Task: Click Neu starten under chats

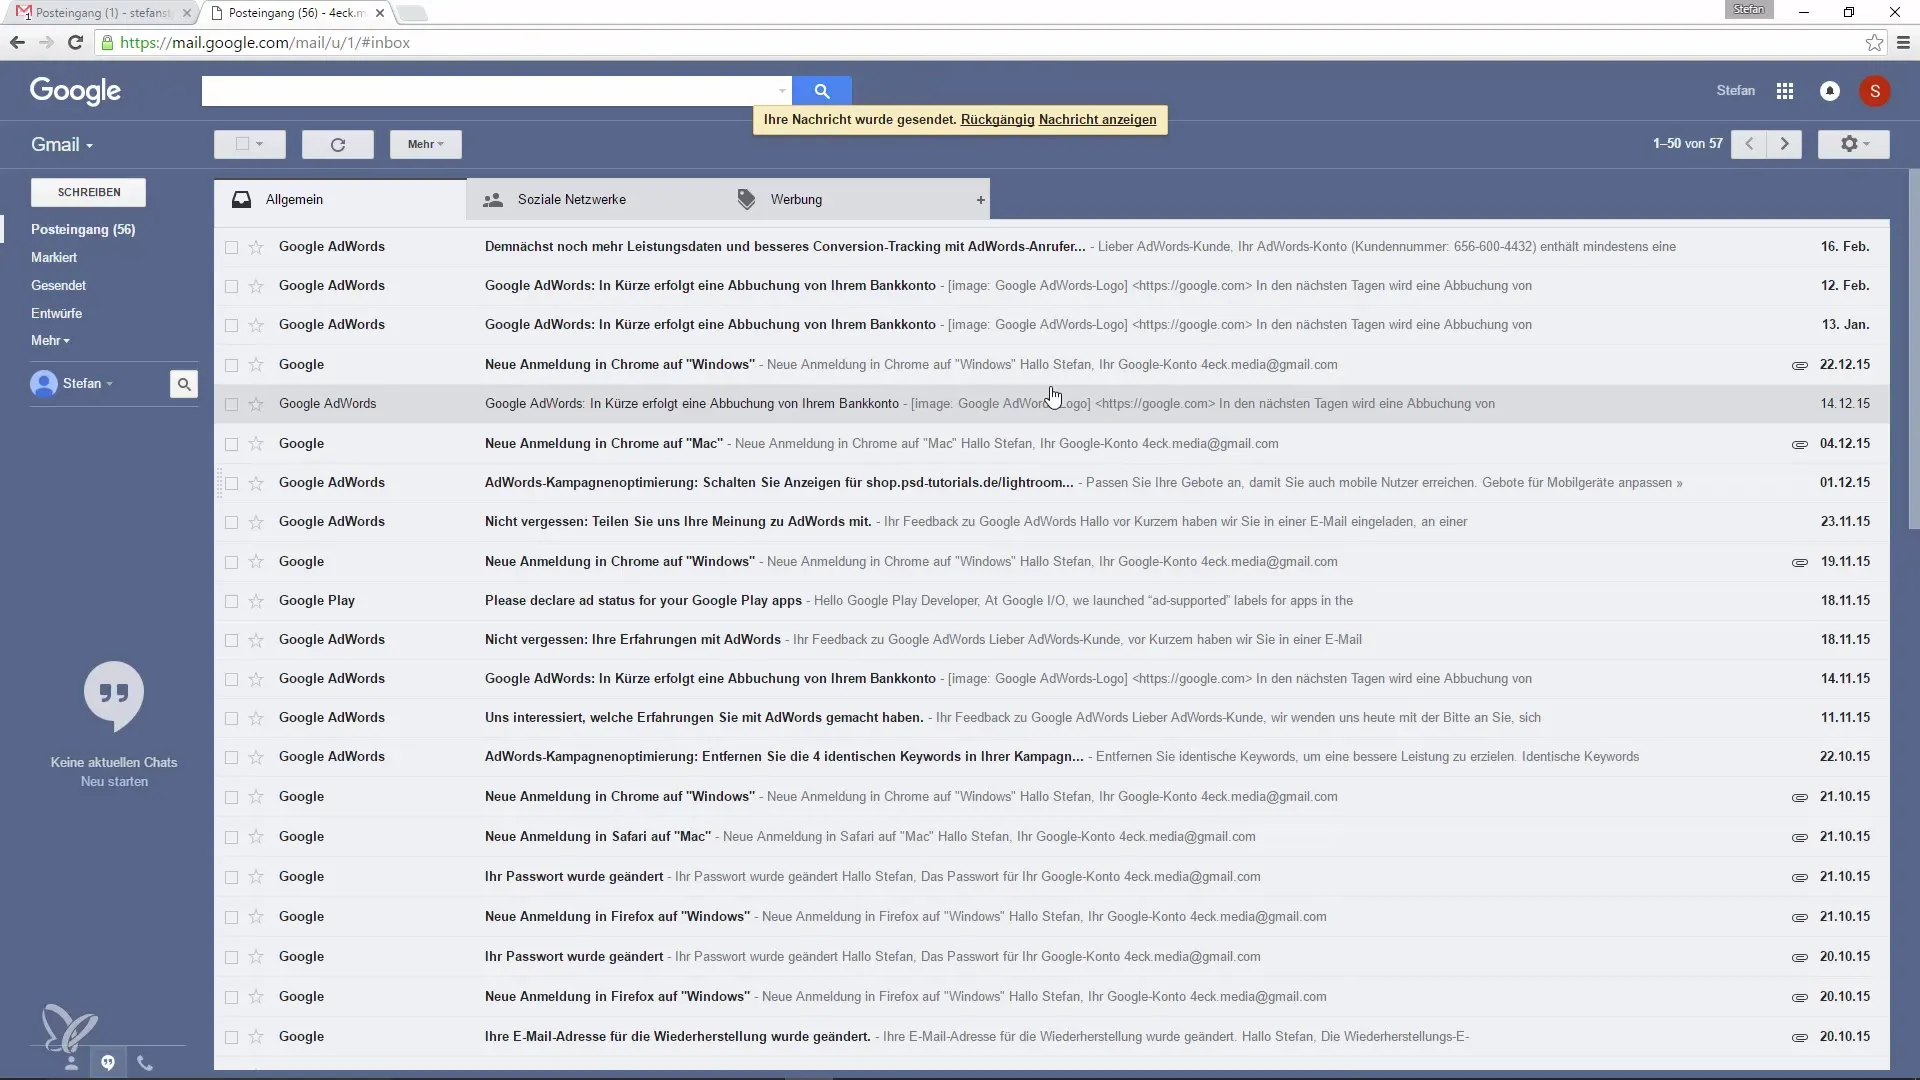Action: click(114, 782)
